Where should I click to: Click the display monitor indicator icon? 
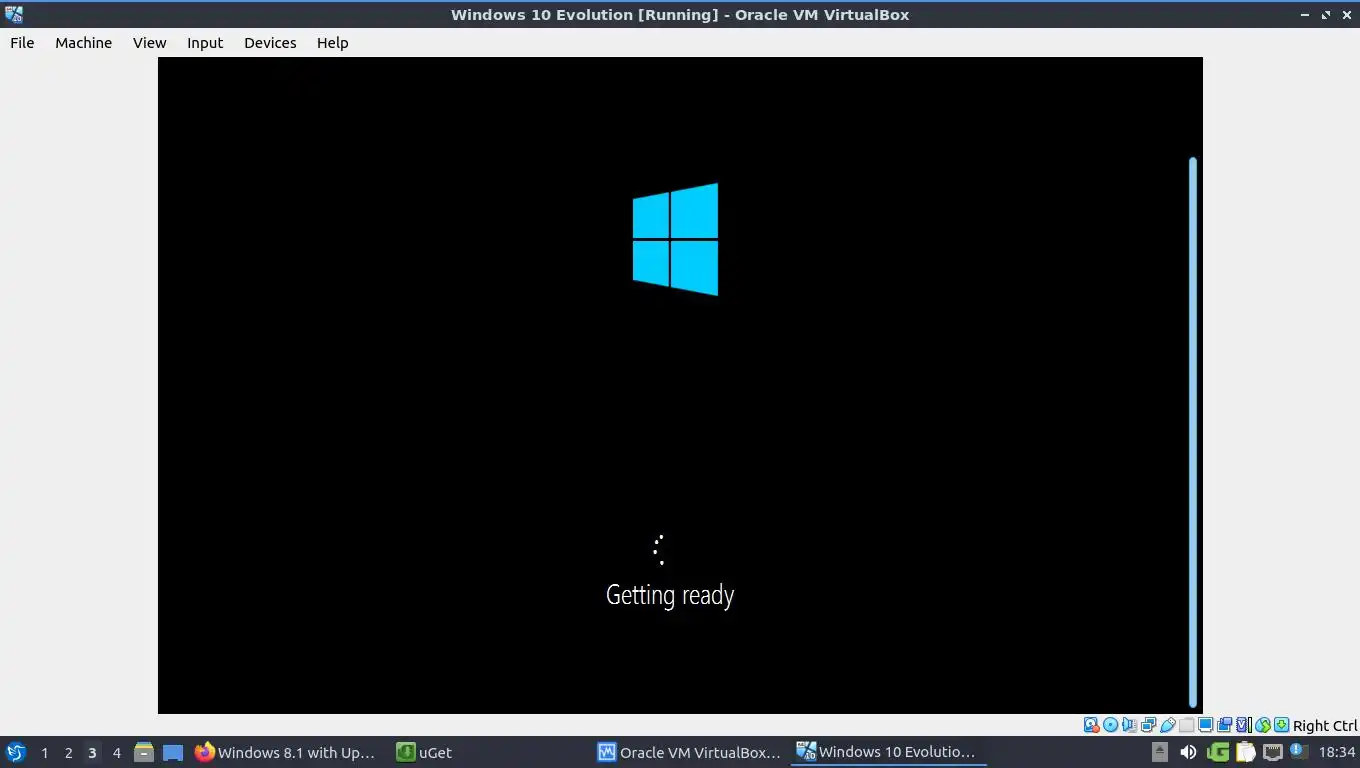(x=1205, y=725)
